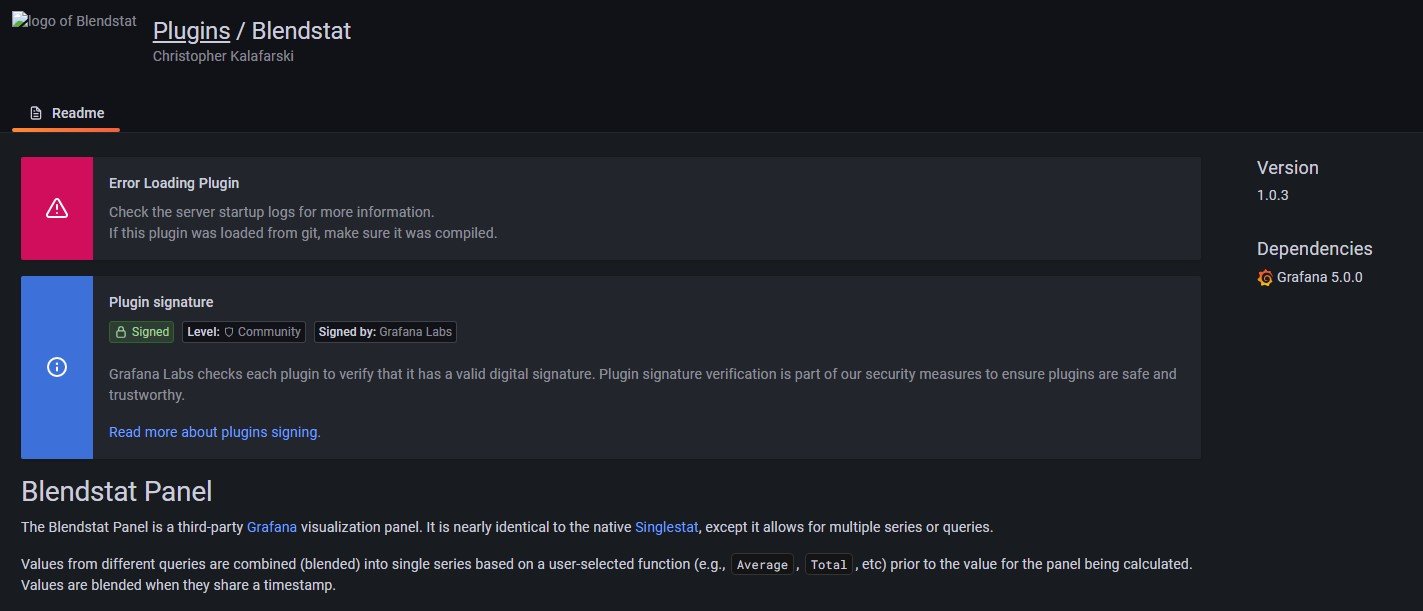Click the Total code label

[828, 565]
